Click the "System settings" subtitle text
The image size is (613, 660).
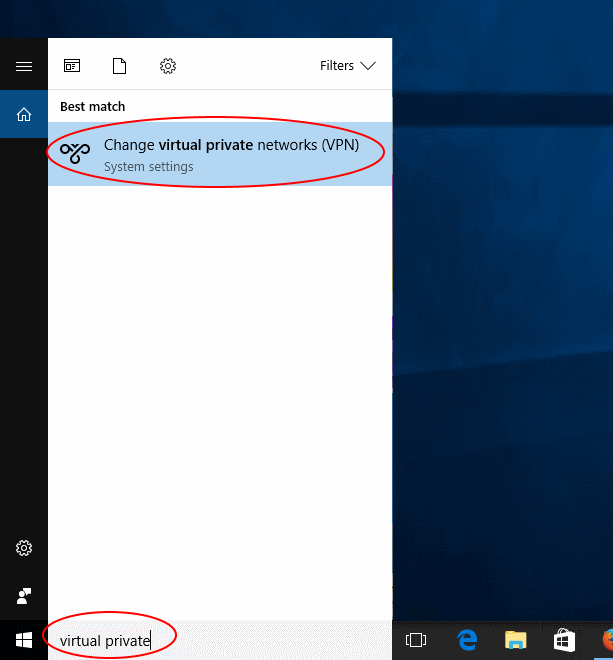pos(149,167)
